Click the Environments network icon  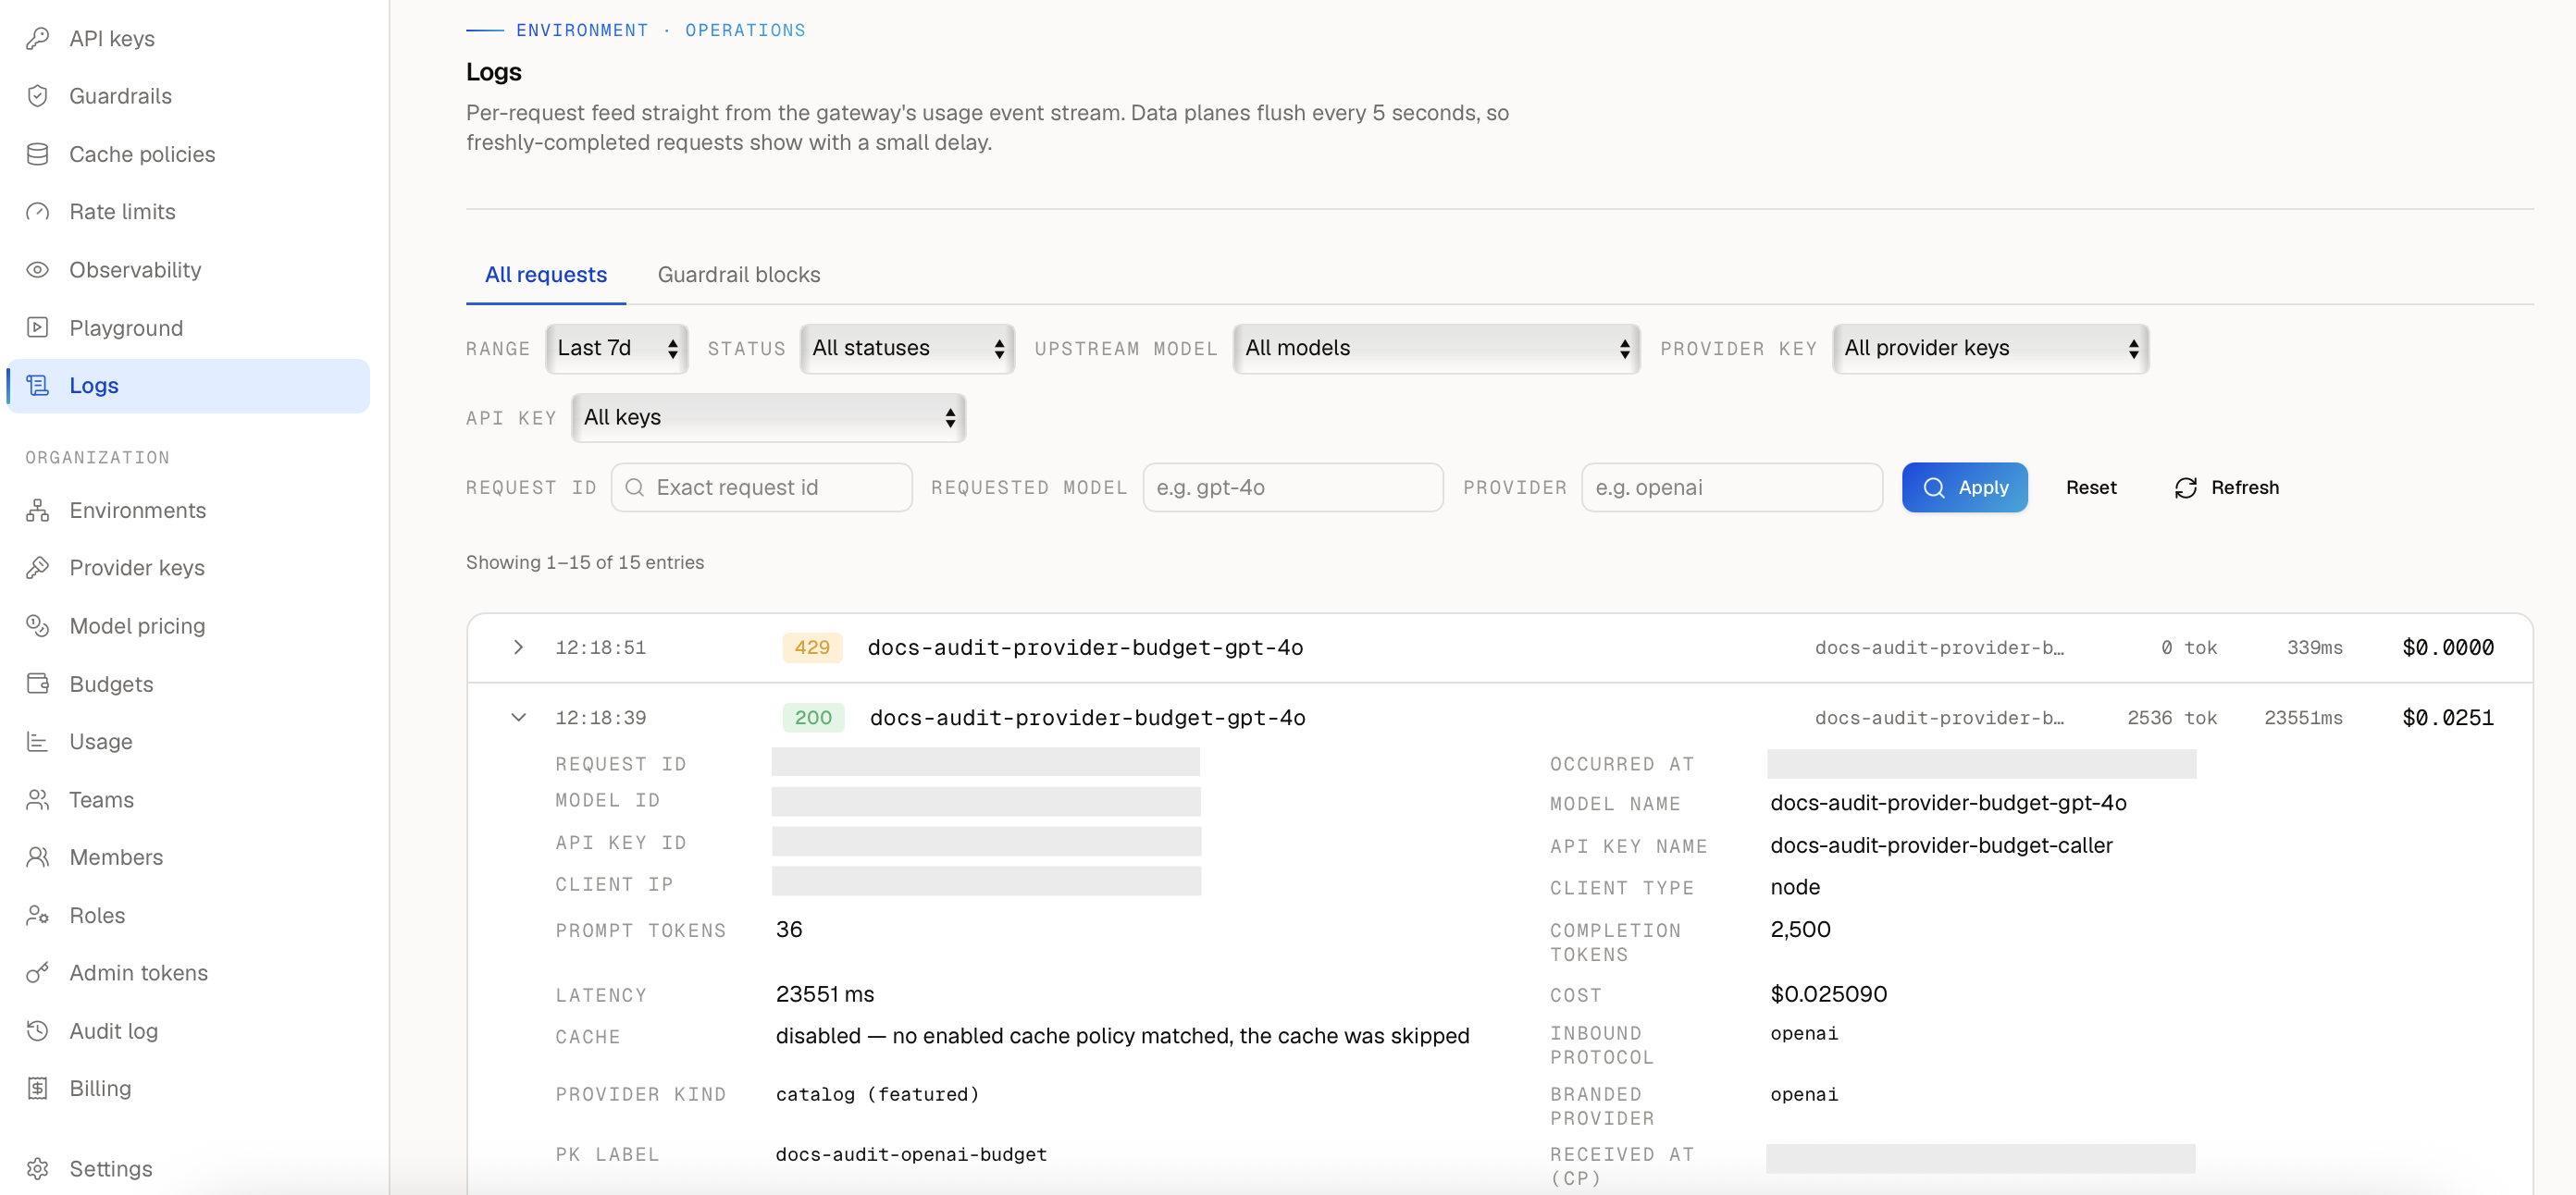[38, 510]
